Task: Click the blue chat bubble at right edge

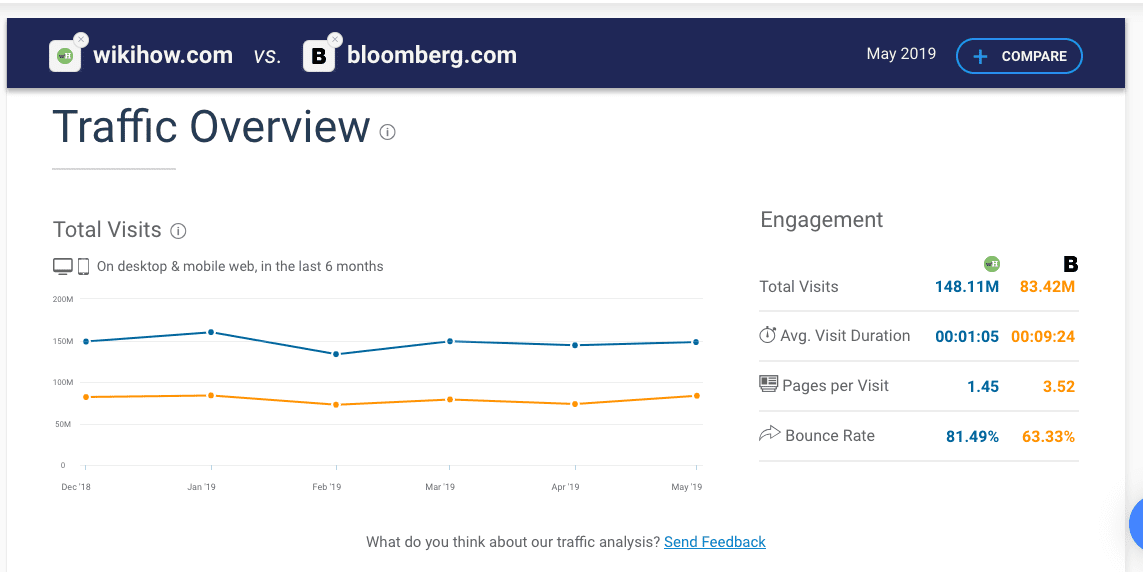Action: pos(1136,523)
